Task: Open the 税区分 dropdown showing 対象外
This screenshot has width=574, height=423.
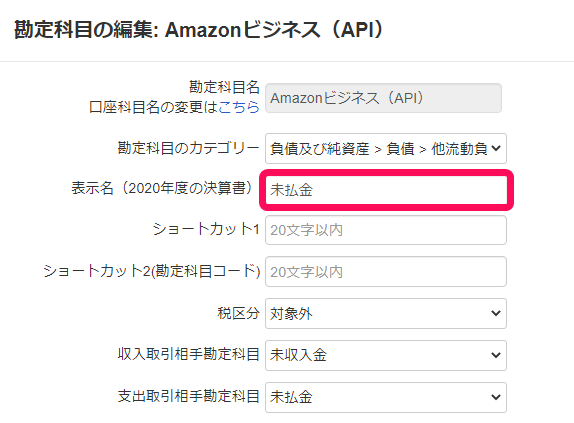Action: (386, 314)
